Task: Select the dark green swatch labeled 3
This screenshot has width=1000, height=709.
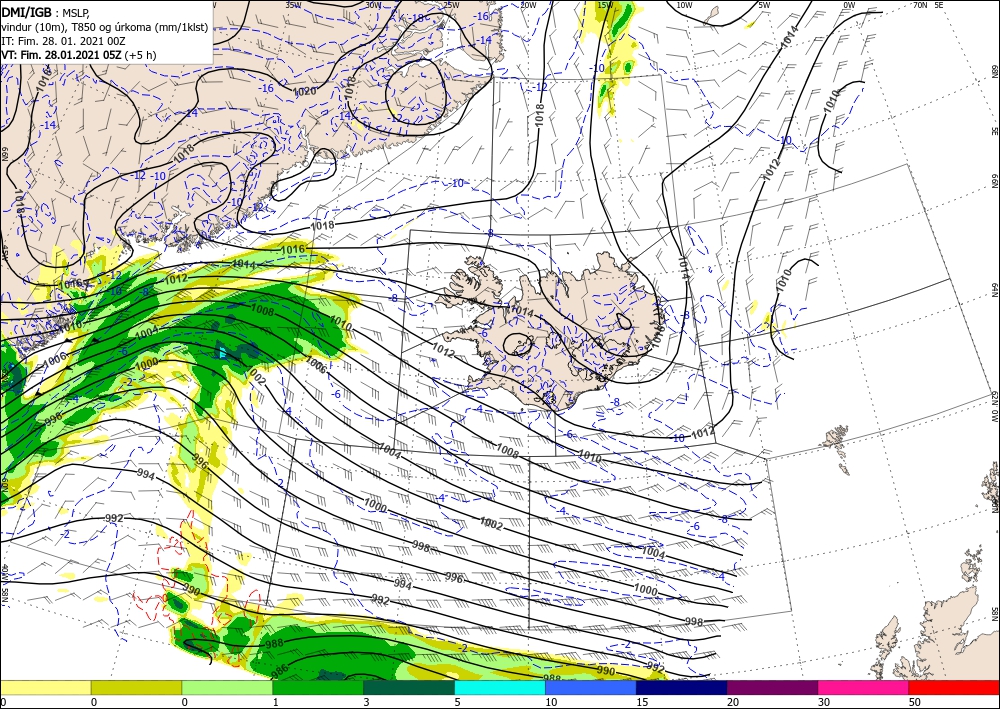Action: point(409,687)
